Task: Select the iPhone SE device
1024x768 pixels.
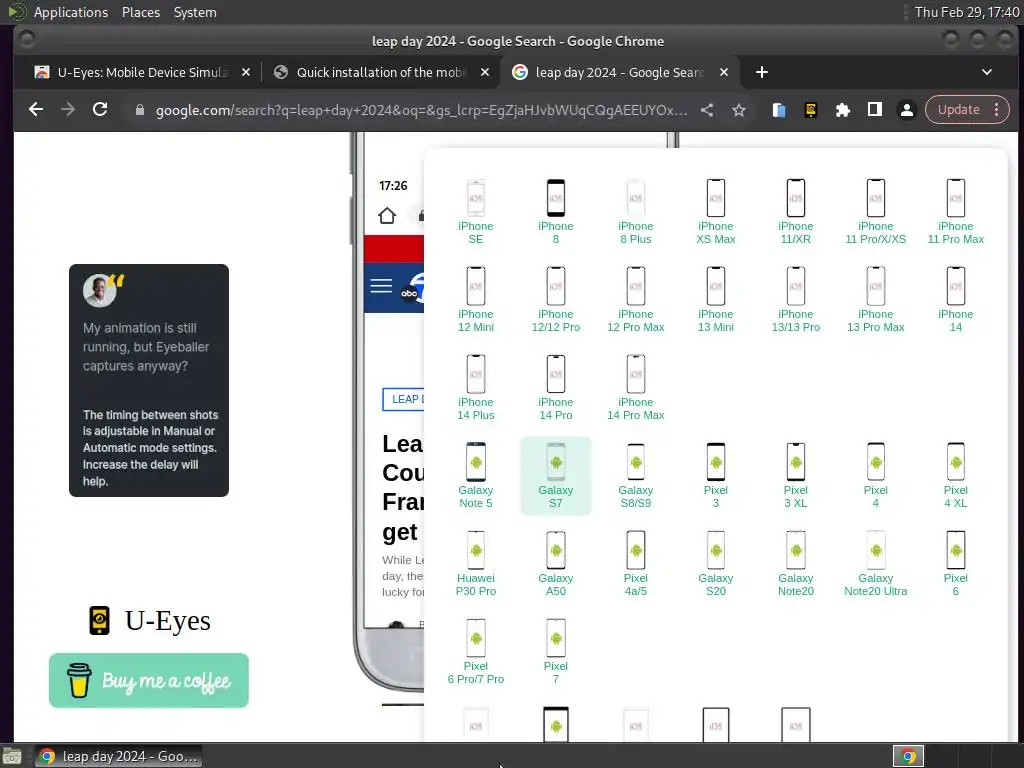Action: (x=475, y=212)
